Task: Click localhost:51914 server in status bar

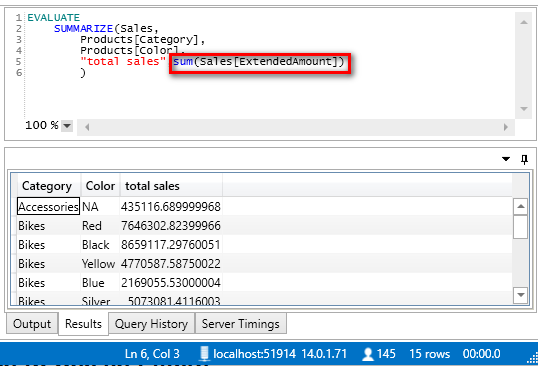Action: [x=254, y=354]
